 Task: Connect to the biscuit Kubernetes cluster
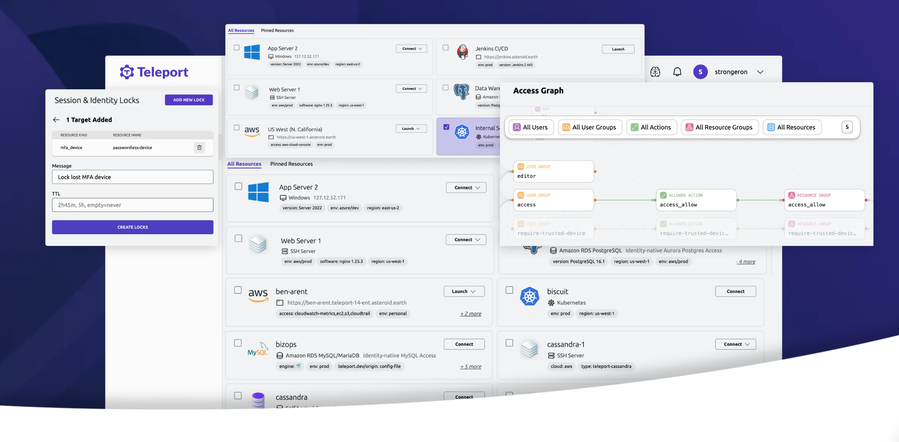coord(736,291)
